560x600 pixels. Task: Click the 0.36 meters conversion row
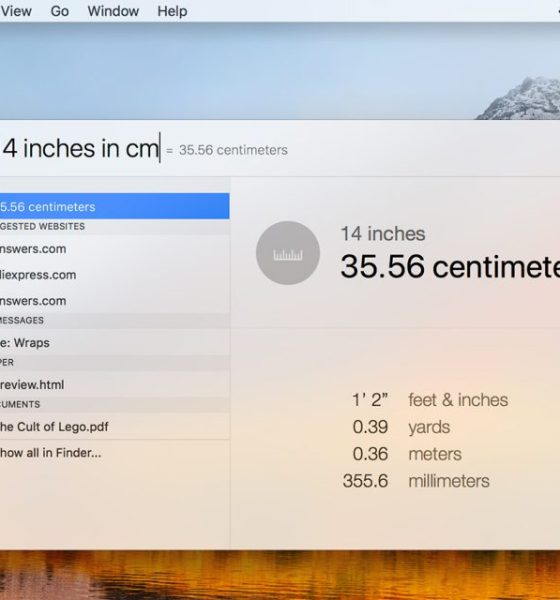pyautogui.click(x=407, y=454)
